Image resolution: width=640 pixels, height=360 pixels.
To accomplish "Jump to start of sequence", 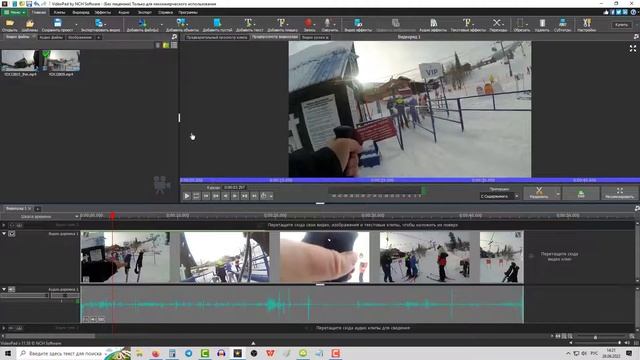I will [x=206, y=196].
